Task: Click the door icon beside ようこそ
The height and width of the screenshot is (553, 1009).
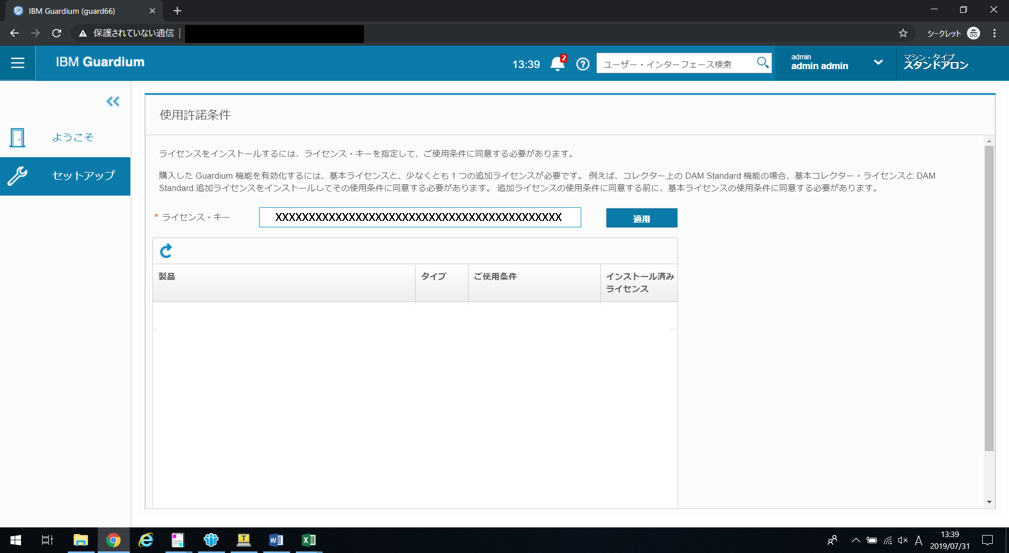Action: pyautogui.click(x=17, y=137)
